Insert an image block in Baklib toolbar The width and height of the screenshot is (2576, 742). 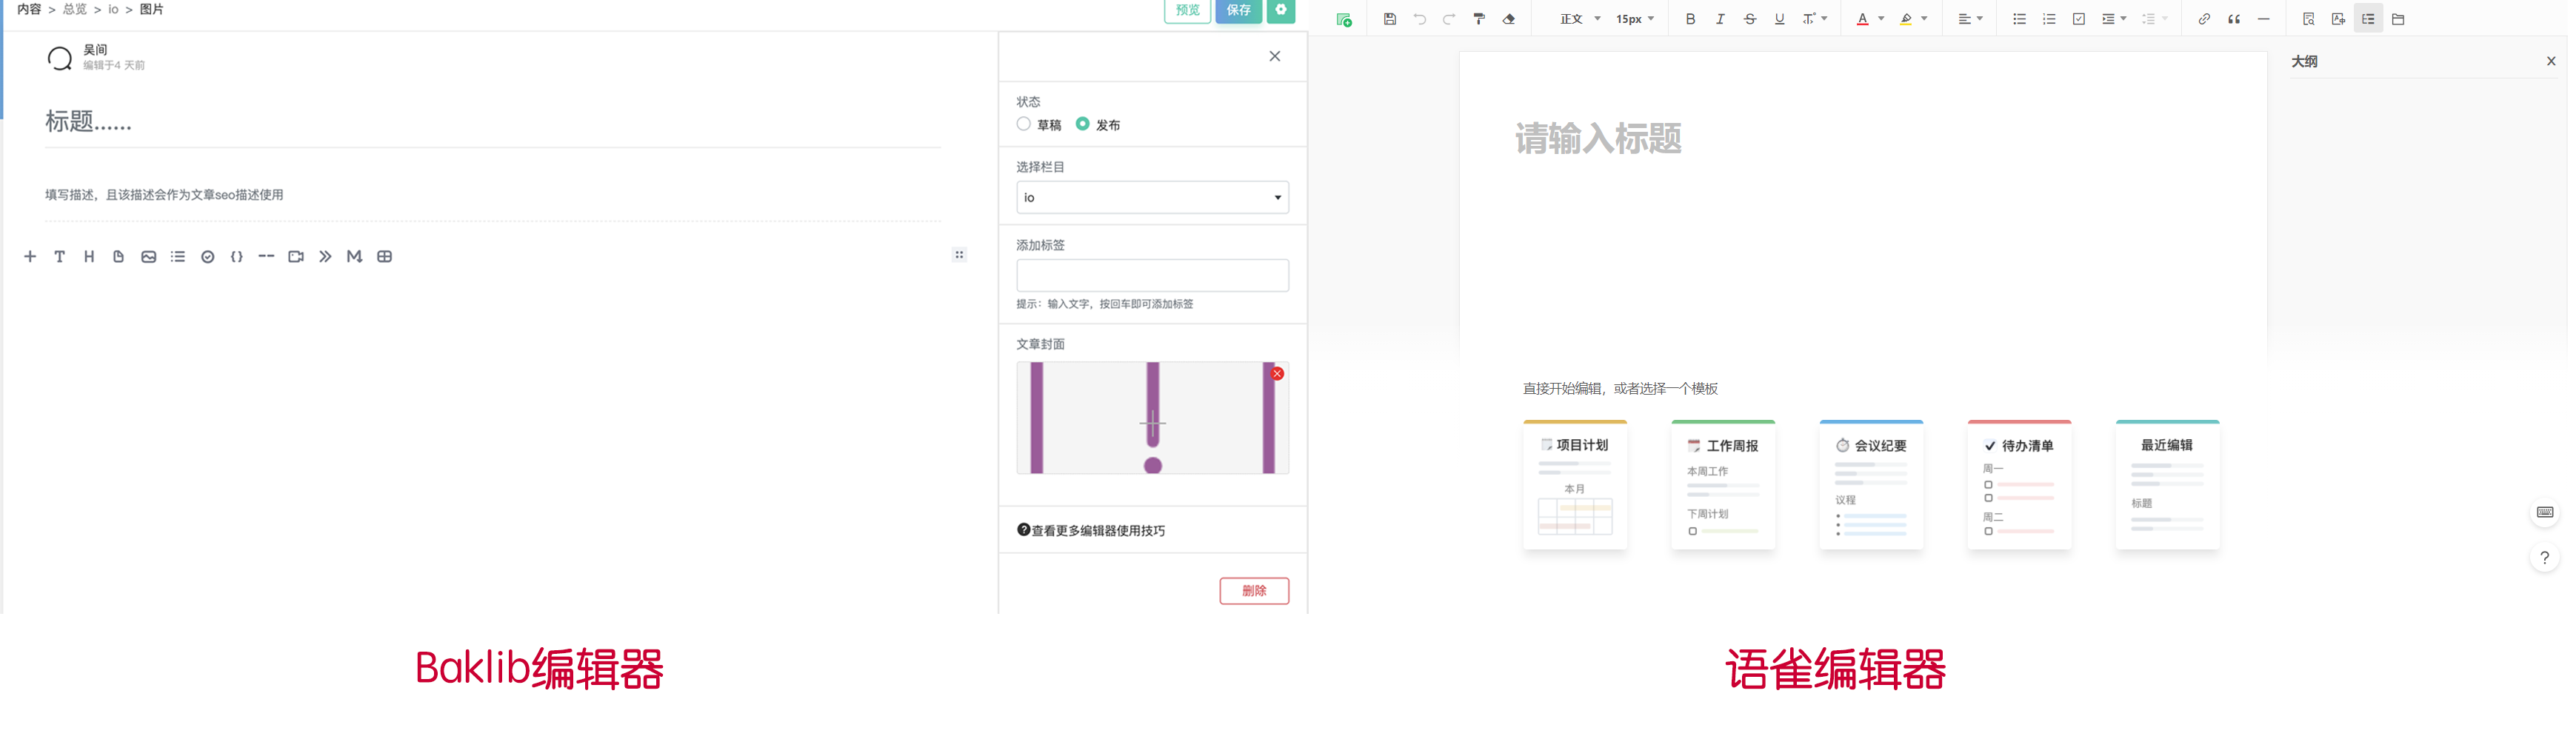[x=148, y=257]
